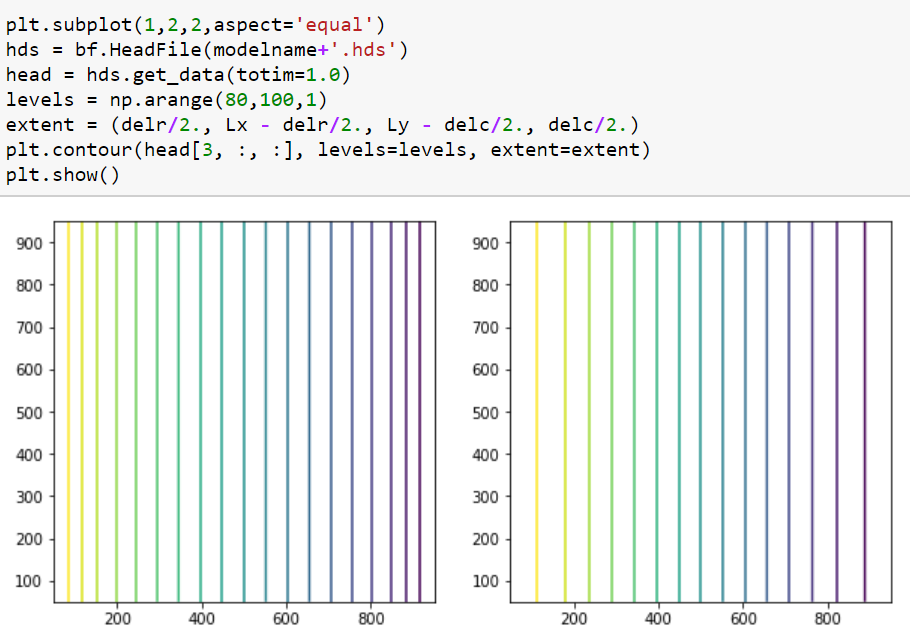Click the yellow contour line in left plot
The height and width of the screenshot is (637, 910).
70,400
